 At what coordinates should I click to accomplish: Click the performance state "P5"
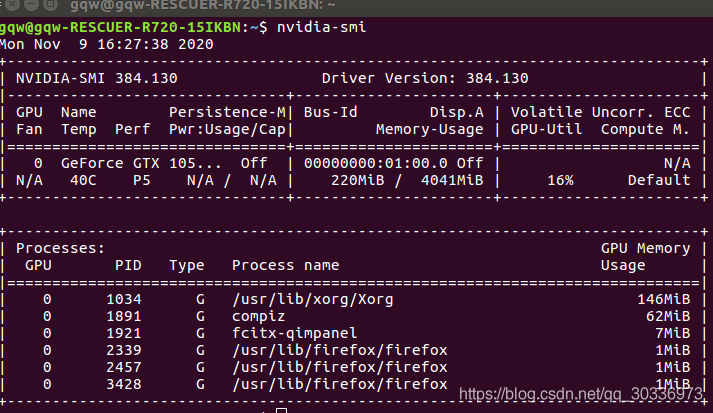click(x=141, y=181)
